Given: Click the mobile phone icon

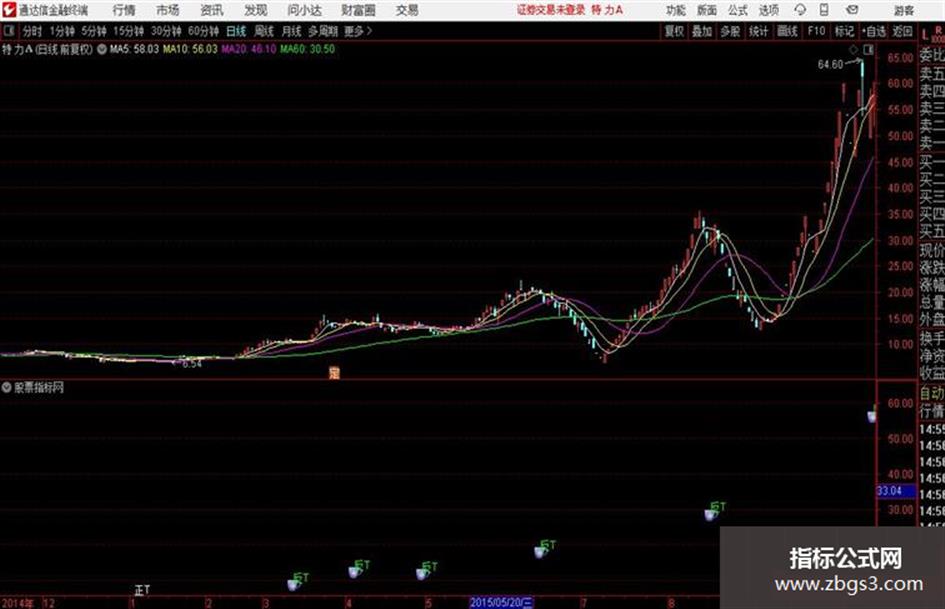Looking at the screenshot, I should coord(824,10).
